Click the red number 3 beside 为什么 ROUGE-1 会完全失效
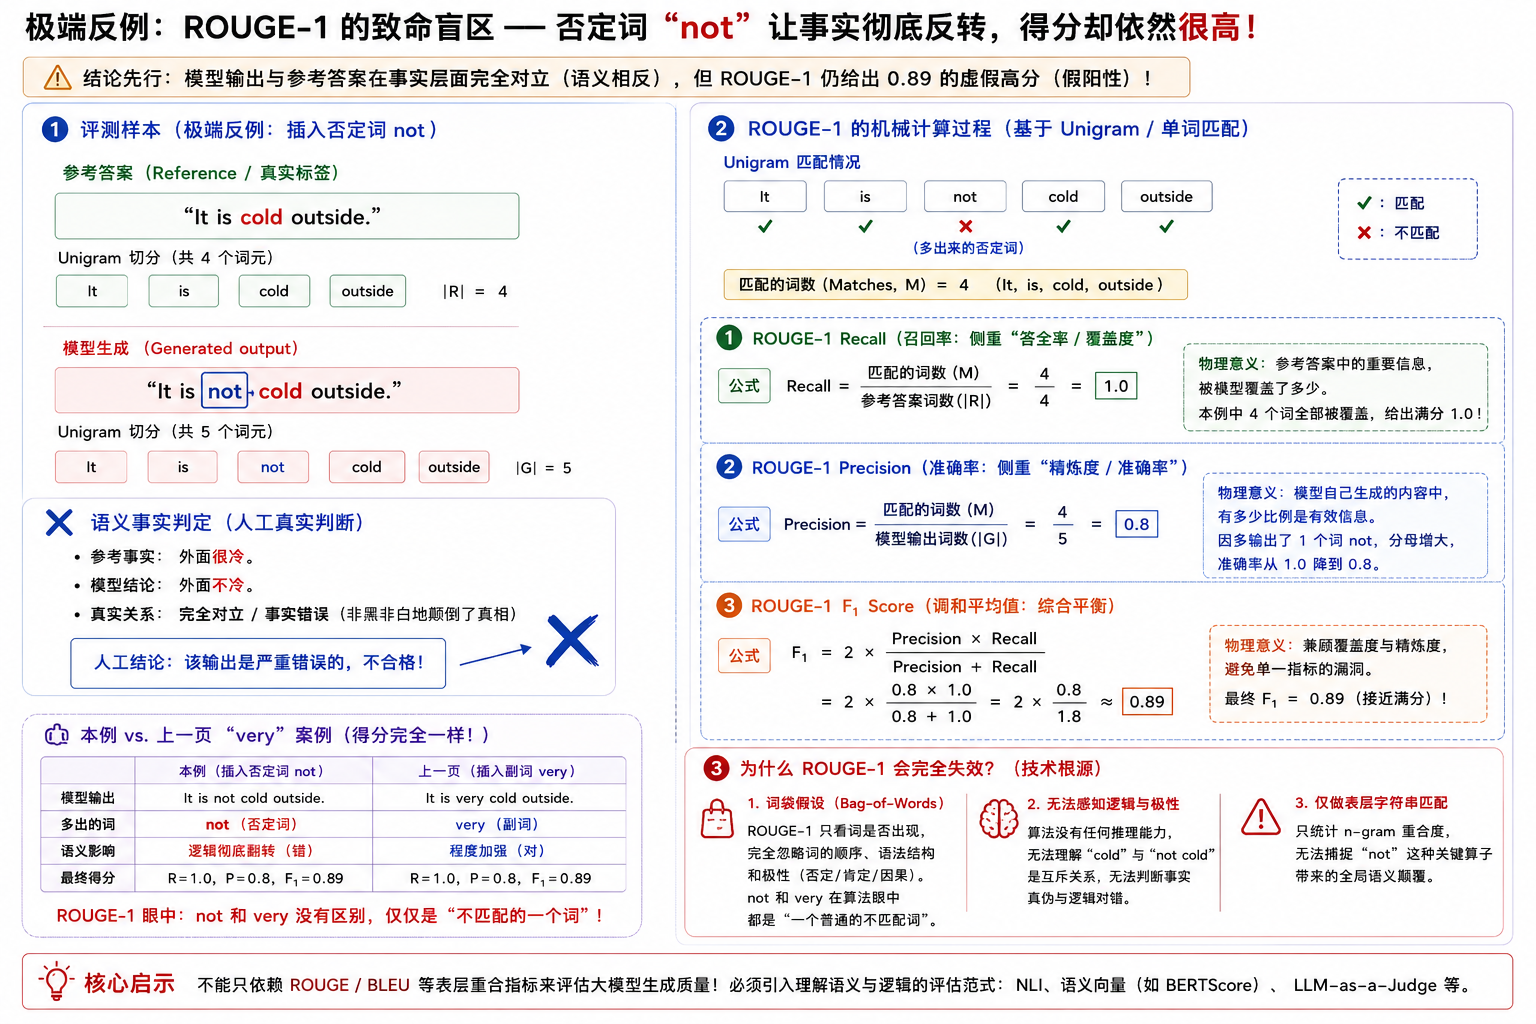This screenshot has height=1024, width=1536. pyautogui.click(x=716, y=768)
